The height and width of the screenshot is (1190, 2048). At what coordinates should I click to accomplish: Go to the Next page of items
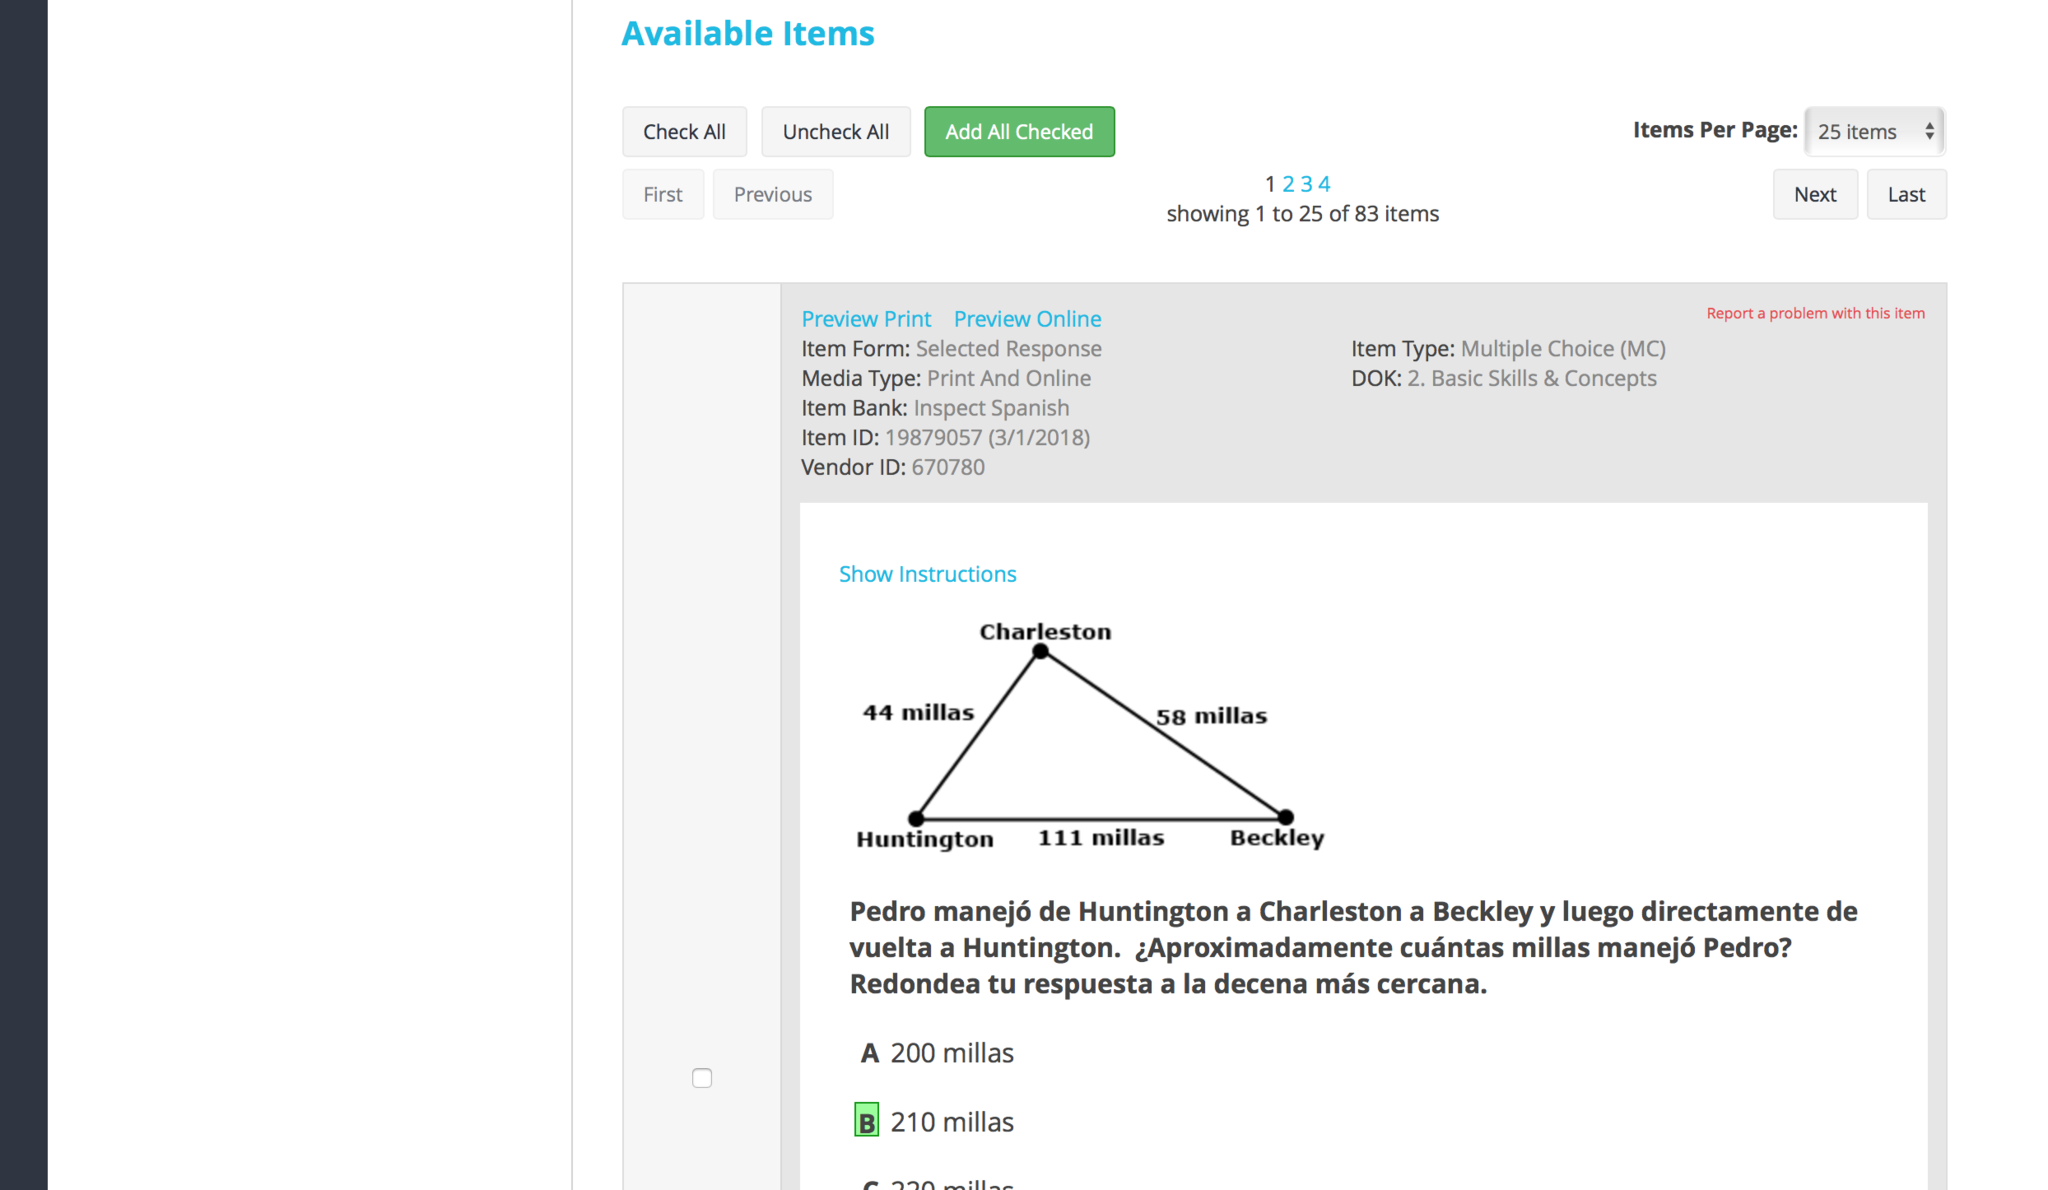[x=1815, y=194]
